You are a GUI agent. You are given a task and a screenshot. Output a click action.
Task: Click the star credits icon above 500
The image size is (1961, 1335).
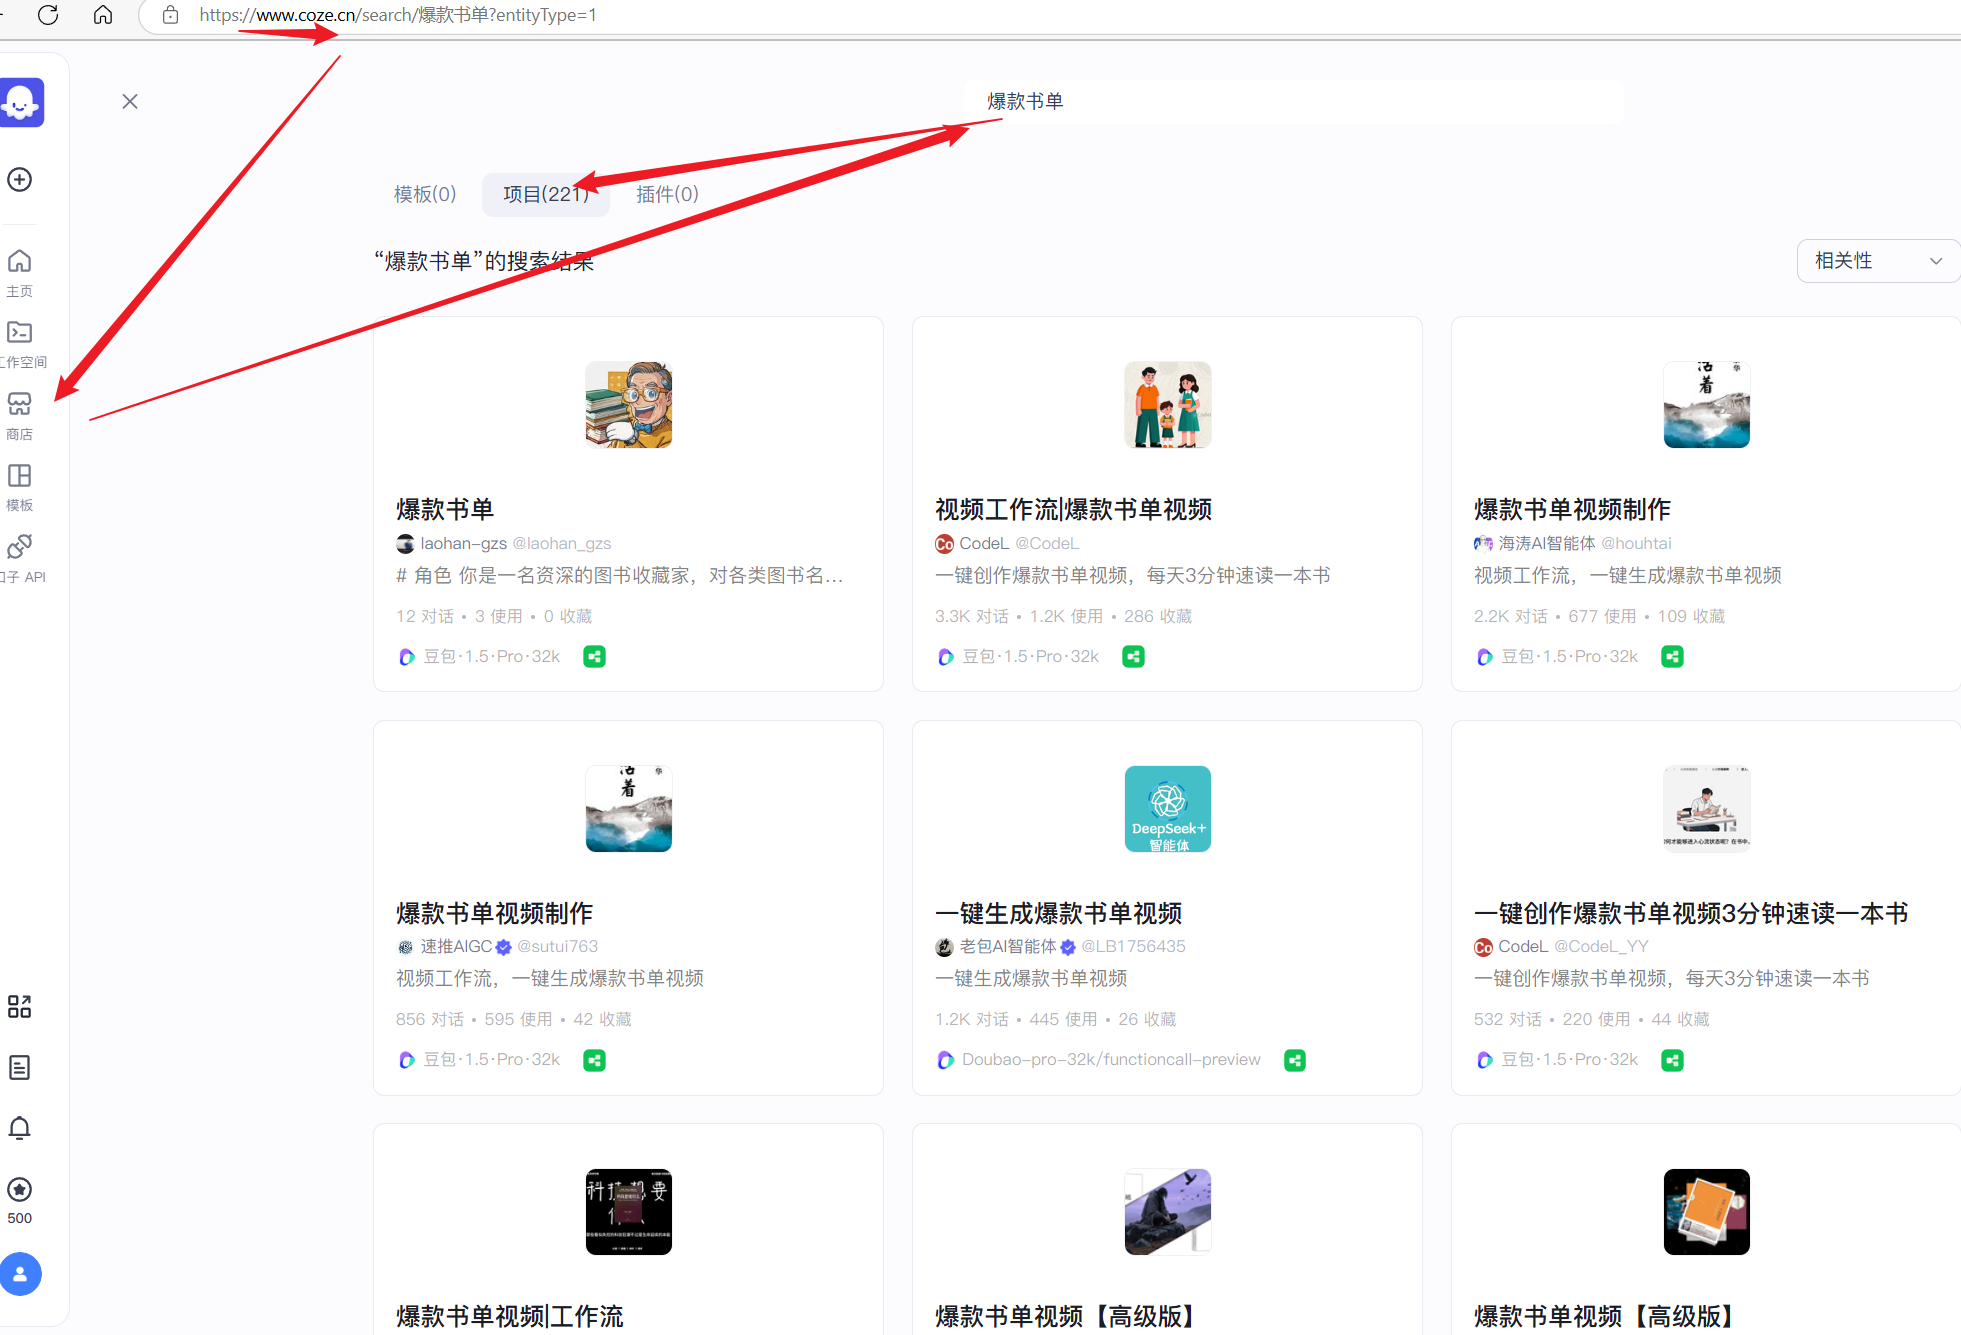point(20,1190)
